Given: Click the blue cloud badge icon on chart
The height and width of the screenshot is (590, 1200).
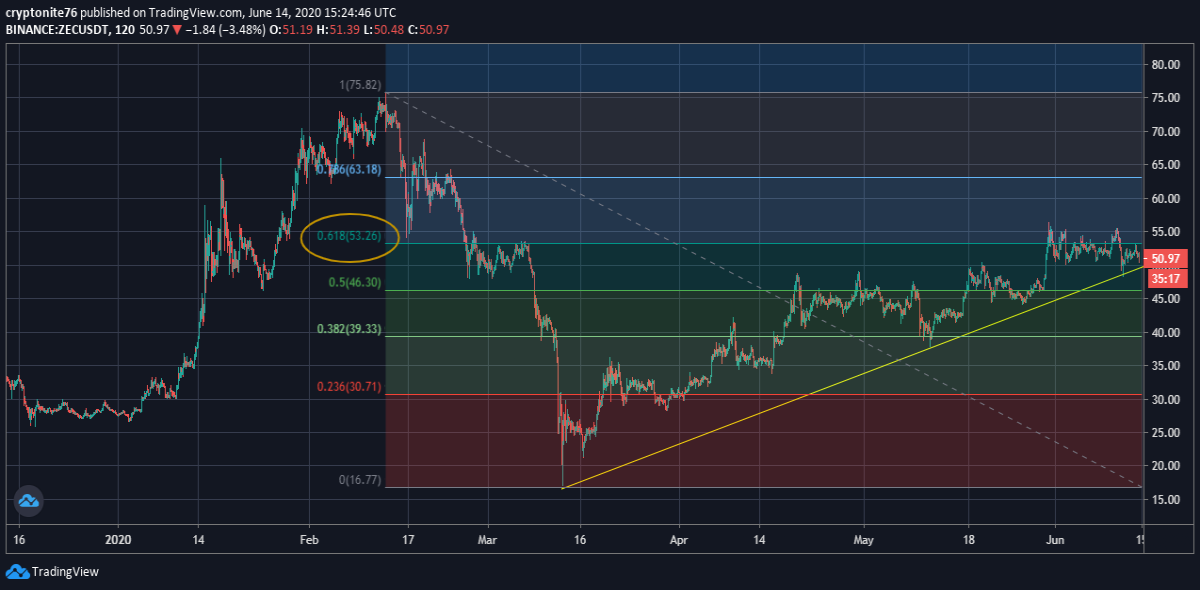Looking at the screenshot, I should [x=28, y=501].
